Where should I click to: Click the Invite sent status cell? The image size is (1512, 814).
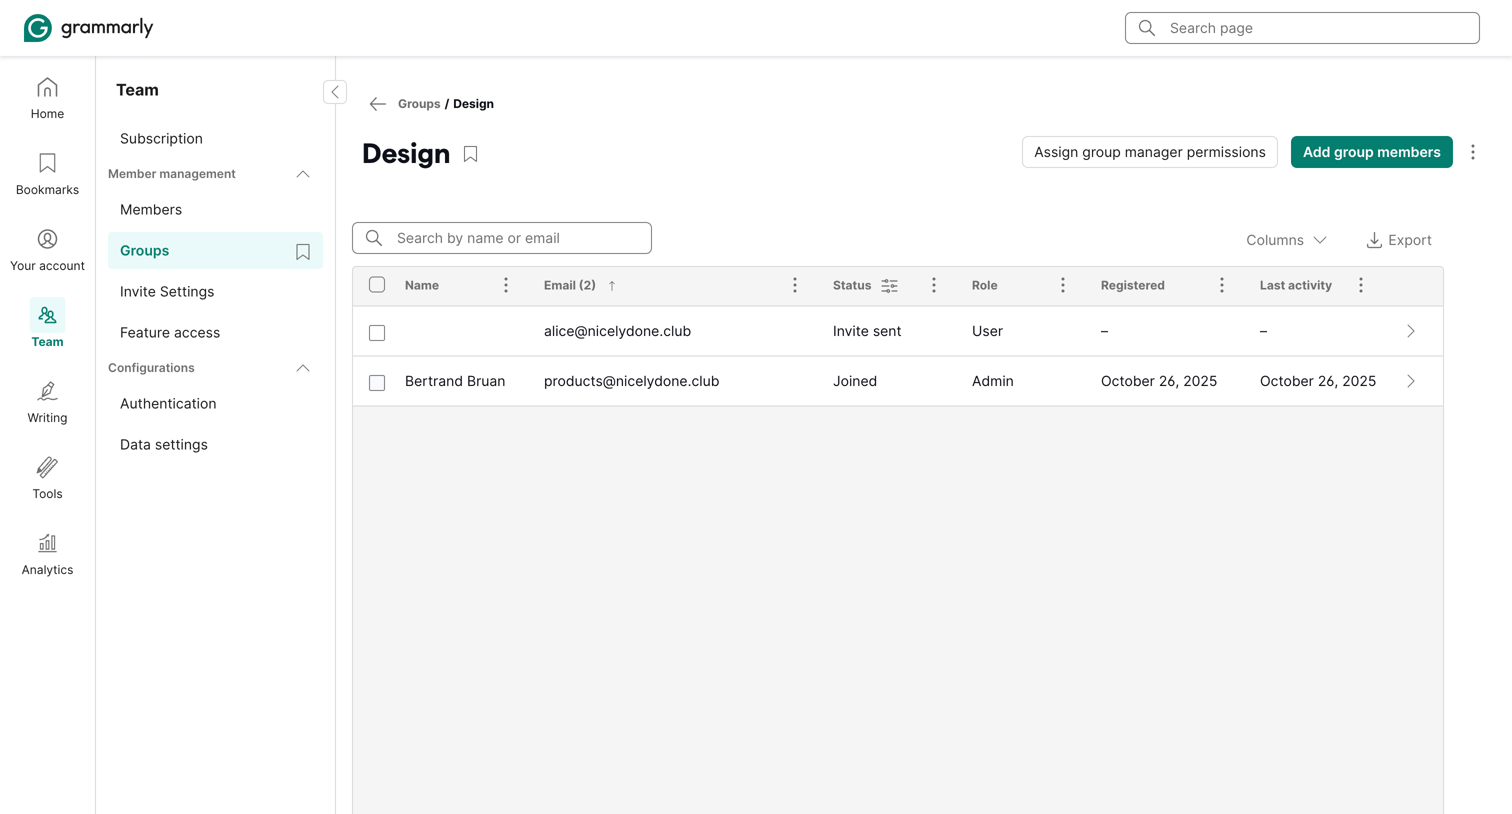pyautogui.click(x=867, y=331)
